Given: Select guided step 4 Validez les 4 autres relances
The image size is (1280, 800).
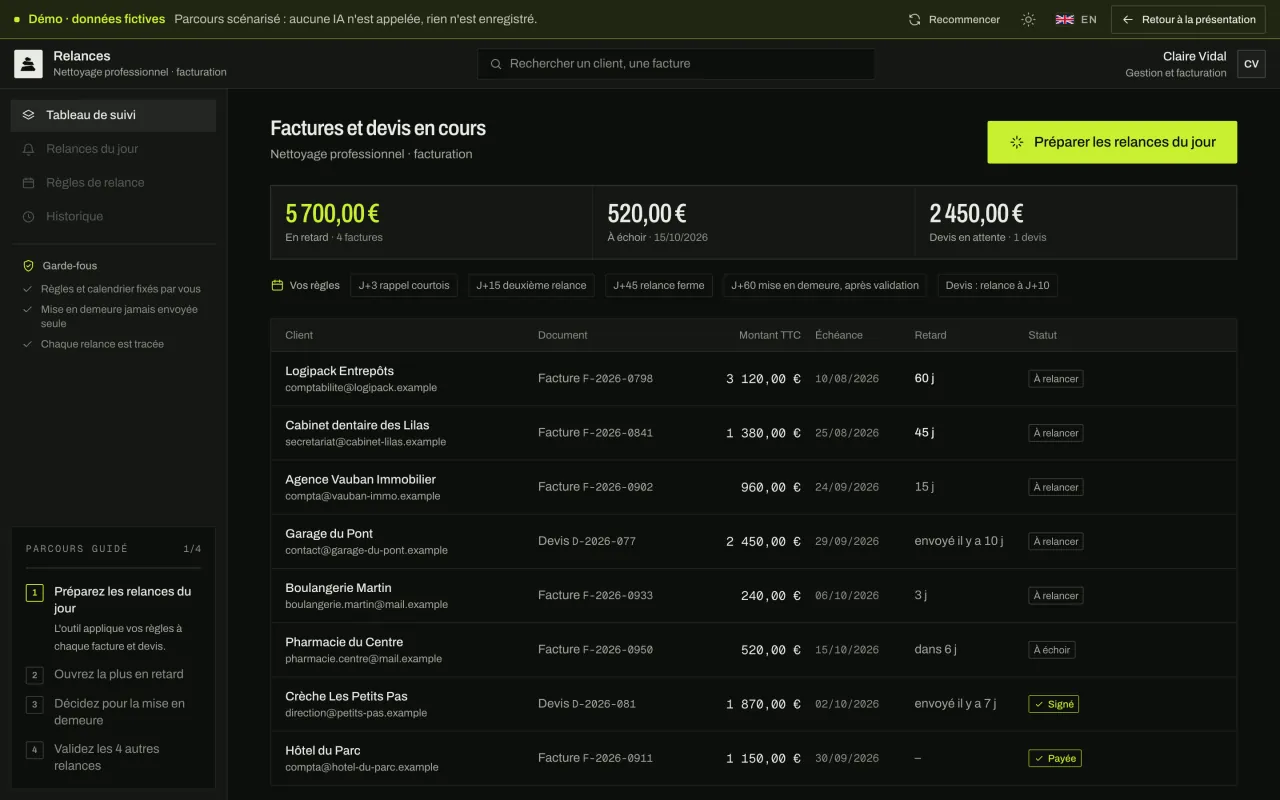Looking at the screenshot, I should (x=114, y=757).
